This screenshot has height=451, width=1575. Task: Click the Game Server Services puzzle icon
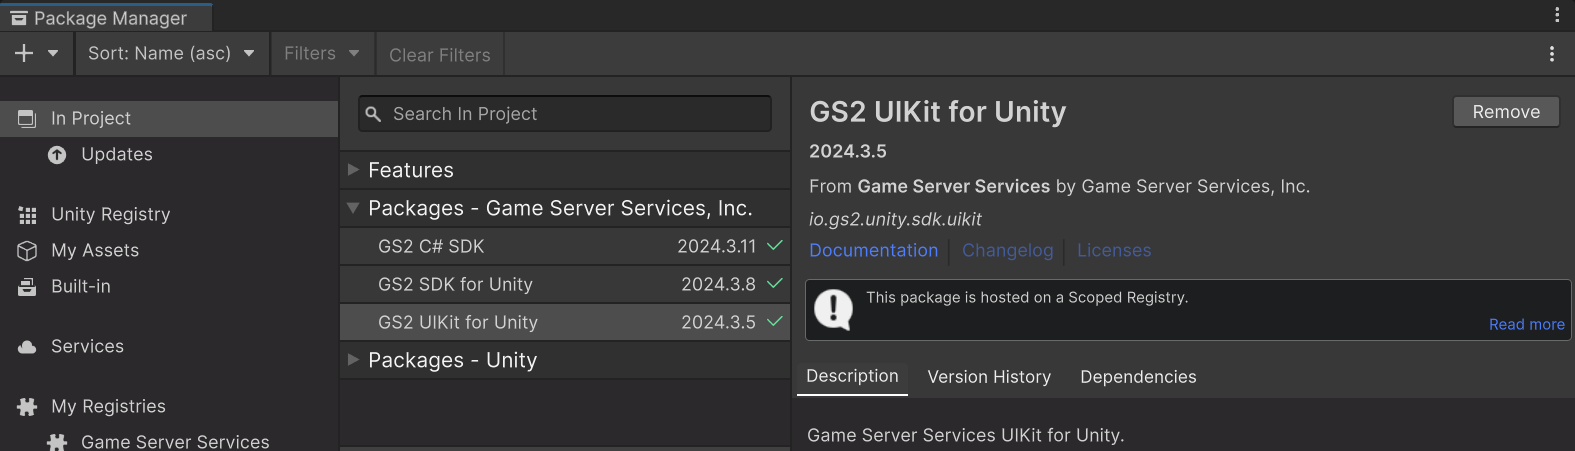click(x=57, y=442)
